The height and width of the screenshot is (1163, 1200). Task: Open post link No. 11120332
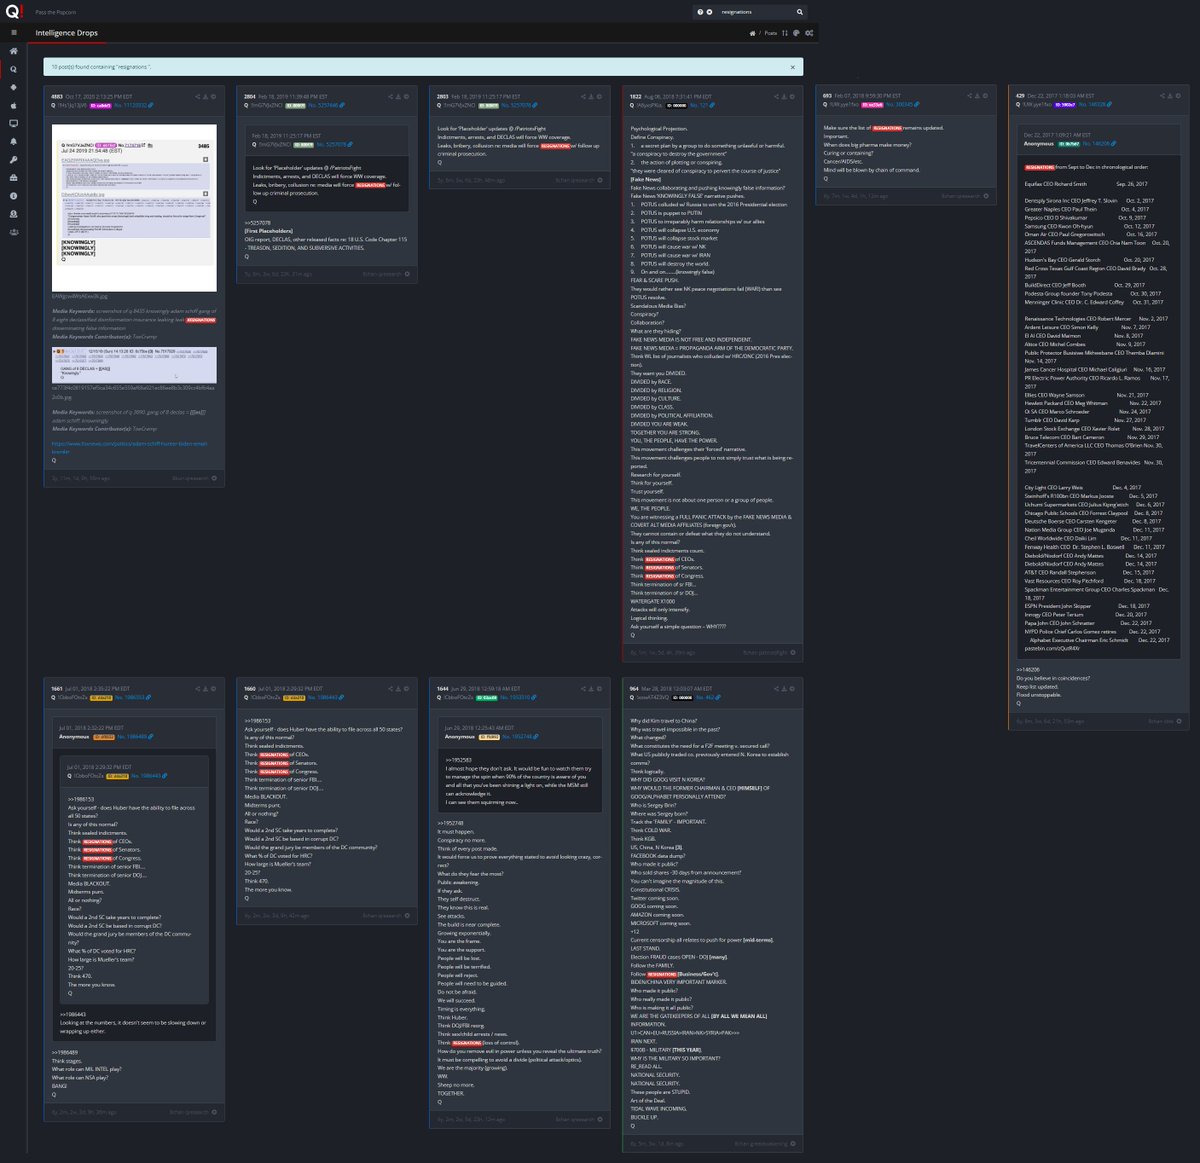[x=132, y=105]
